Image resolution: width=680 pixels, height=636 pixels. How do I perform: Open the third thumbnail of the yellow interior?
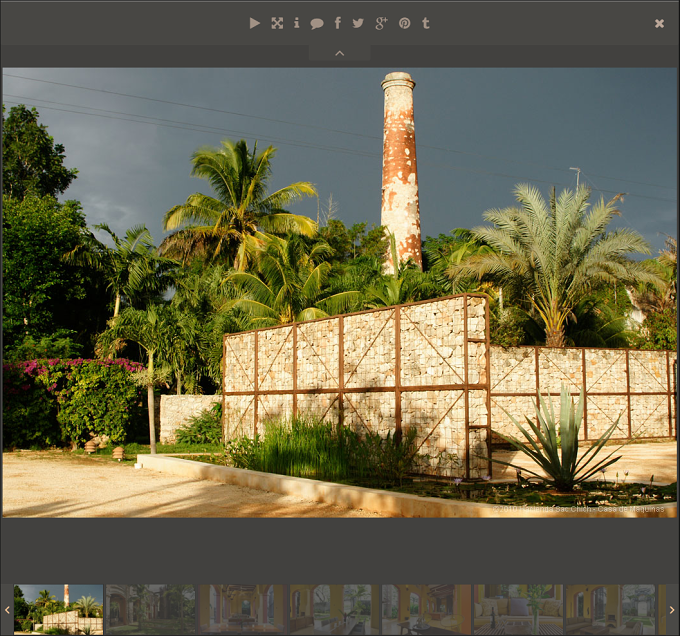[x=242, y=610]
